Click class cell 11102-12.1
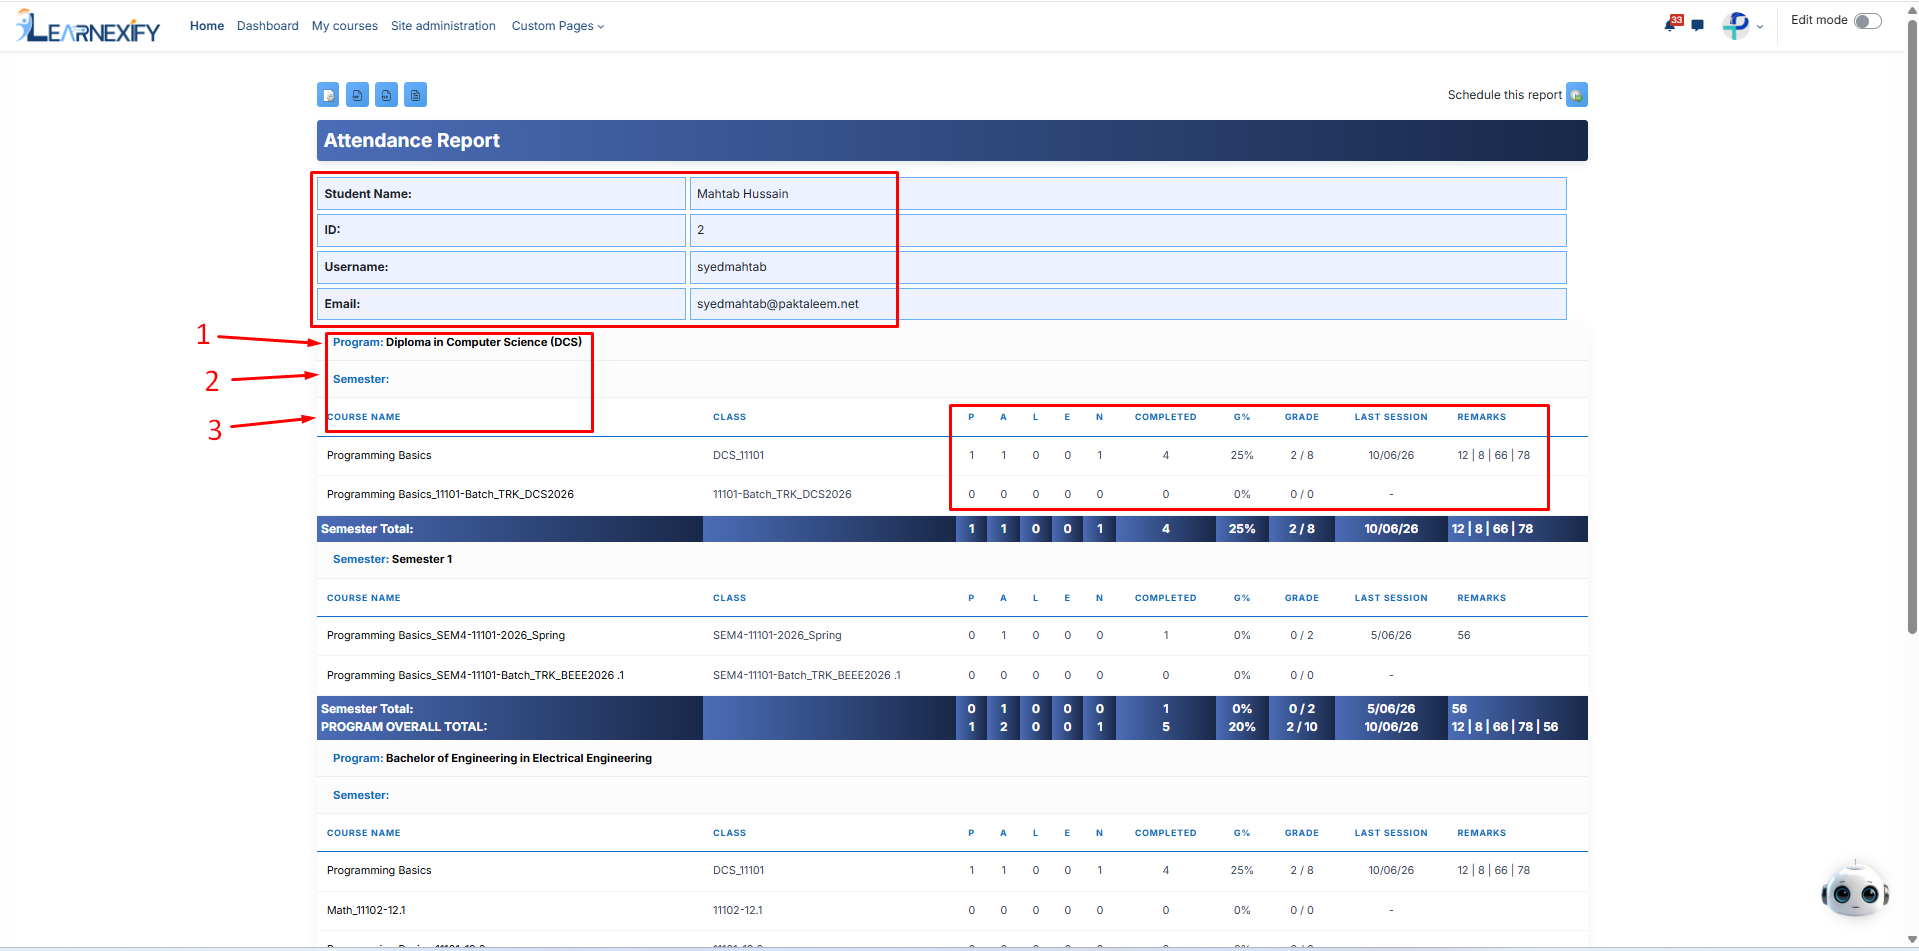 [x=738, y=910]
